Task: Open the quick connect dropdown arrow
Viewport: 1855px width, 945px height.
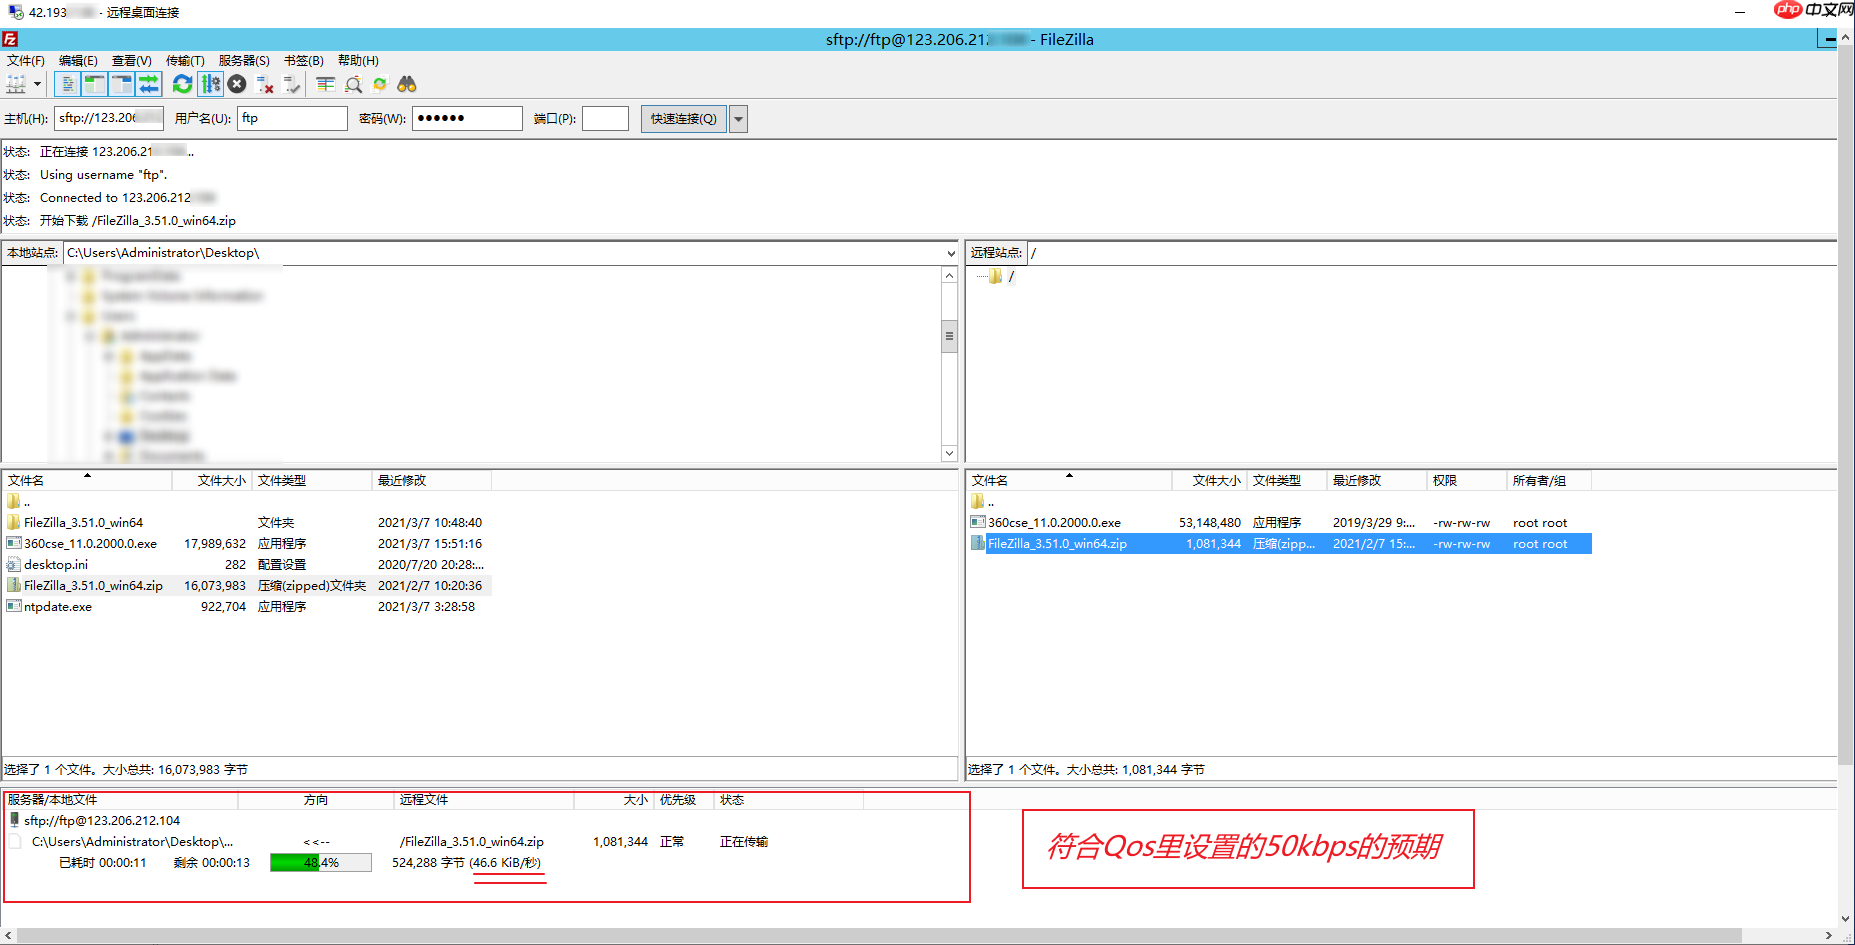Action: 738,118
